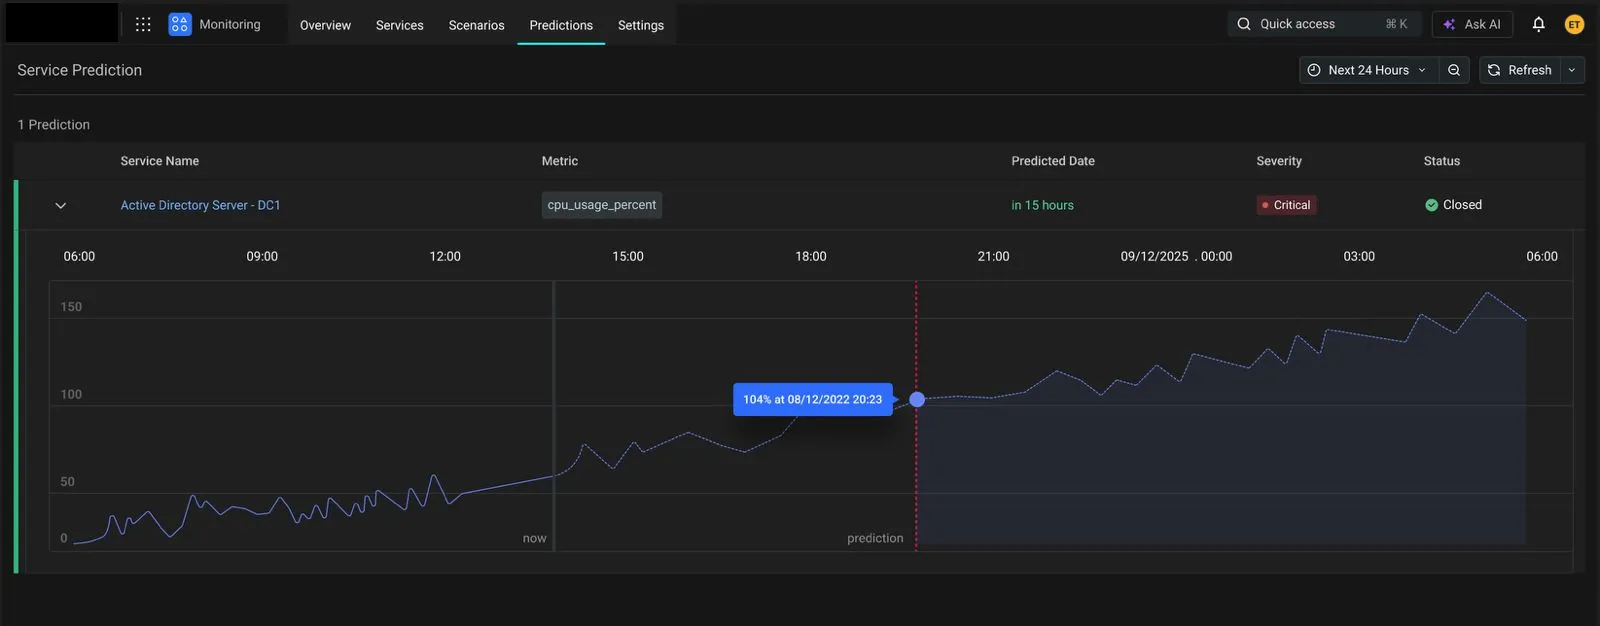The height and width of the screenshot is (626, 1600).
Task: Open the apps grid launcher
Action: [143, 24]
